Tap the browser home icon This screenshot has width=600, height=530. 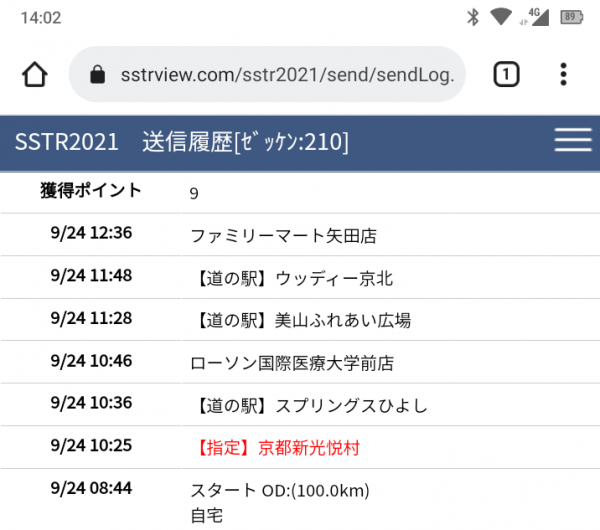tap(35, 75)
